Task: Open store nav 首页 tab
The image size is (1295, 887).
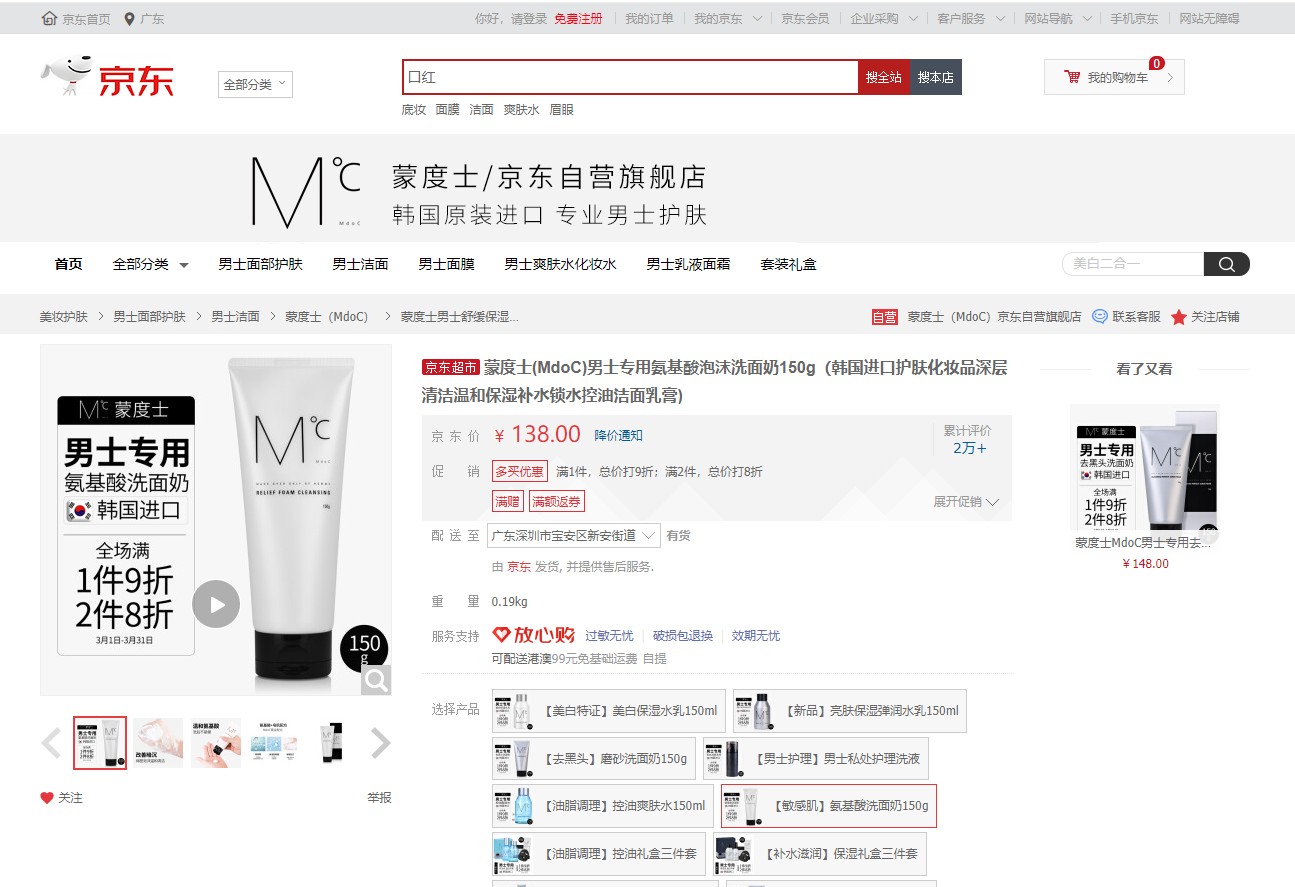Action: 69,265
